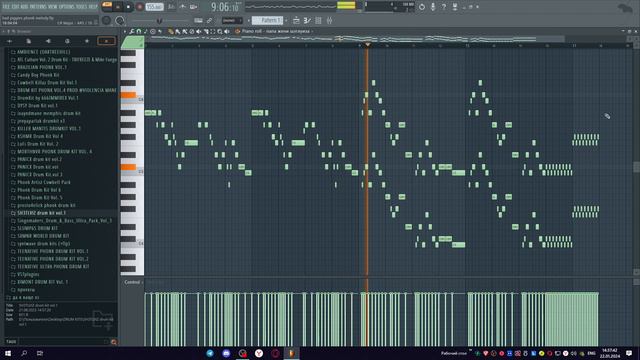Adjust the master pitch knob

(x=120, y=20)
